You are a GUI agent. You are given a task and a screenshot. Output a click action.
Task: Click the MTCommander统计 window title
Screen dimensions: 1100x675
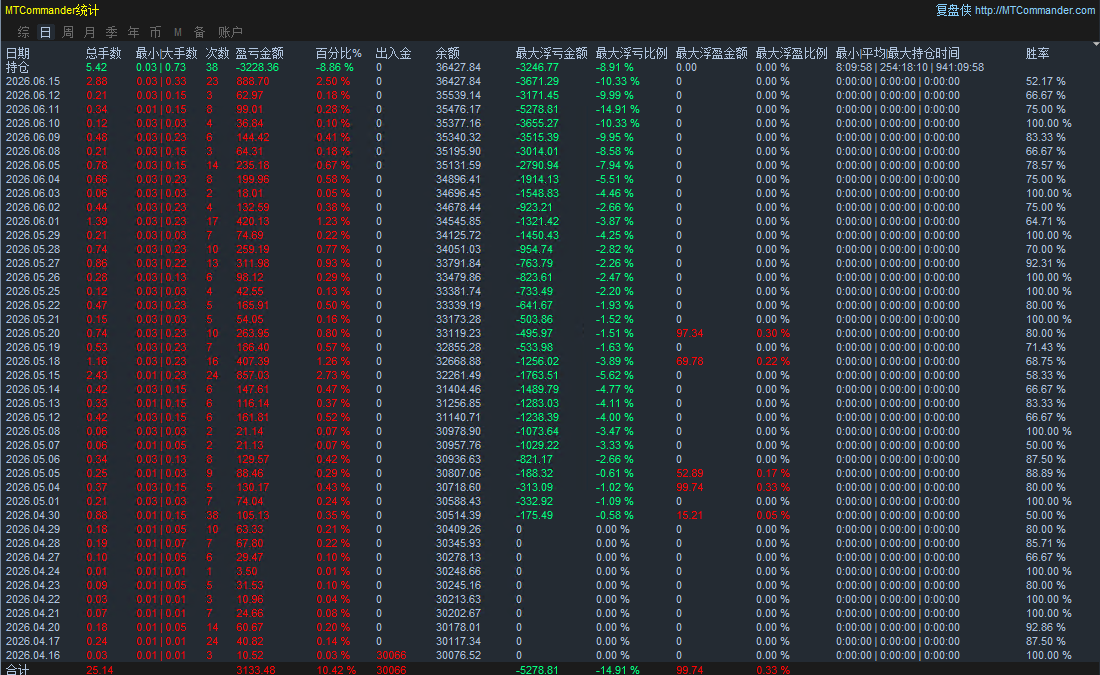pyautogui.click(x=52, y=11)
